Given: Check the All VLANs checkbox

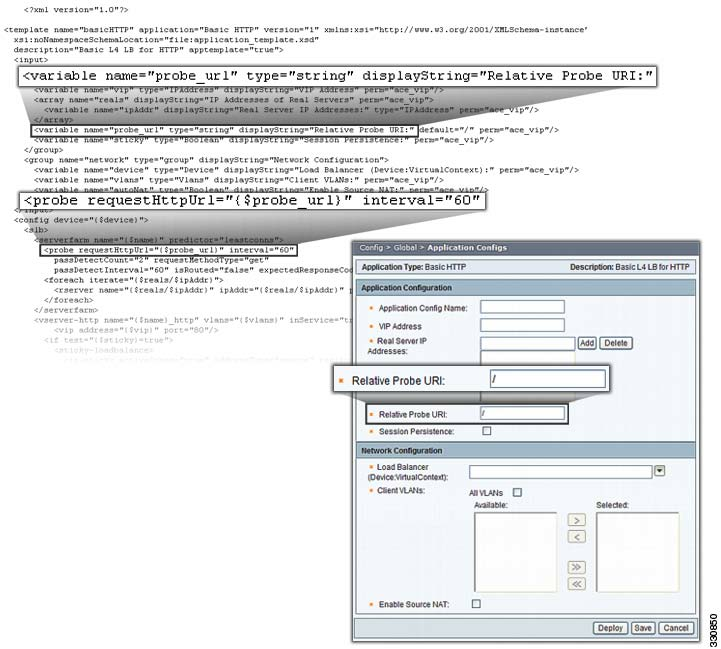Looking at the screenshot, I should pyautogui.click(x=517, y=492).
